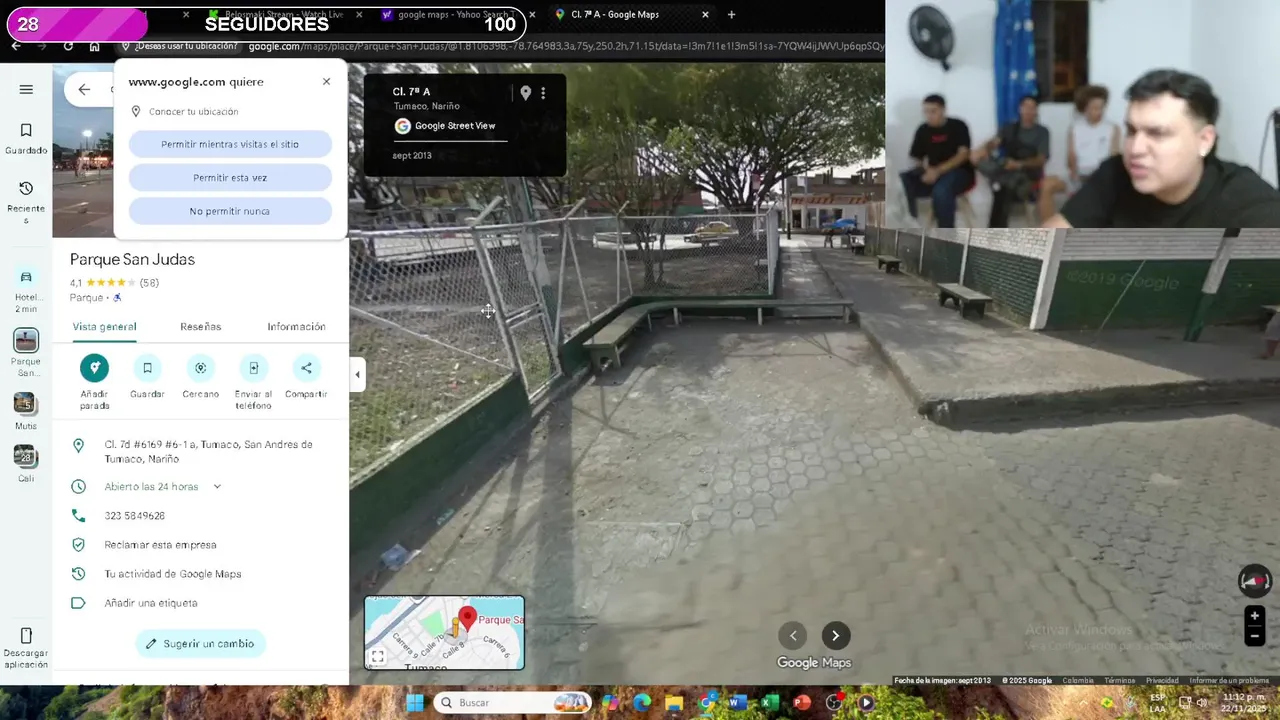Click the 58 reviews count
1280x720 pixels.
(x=149, y=283)
